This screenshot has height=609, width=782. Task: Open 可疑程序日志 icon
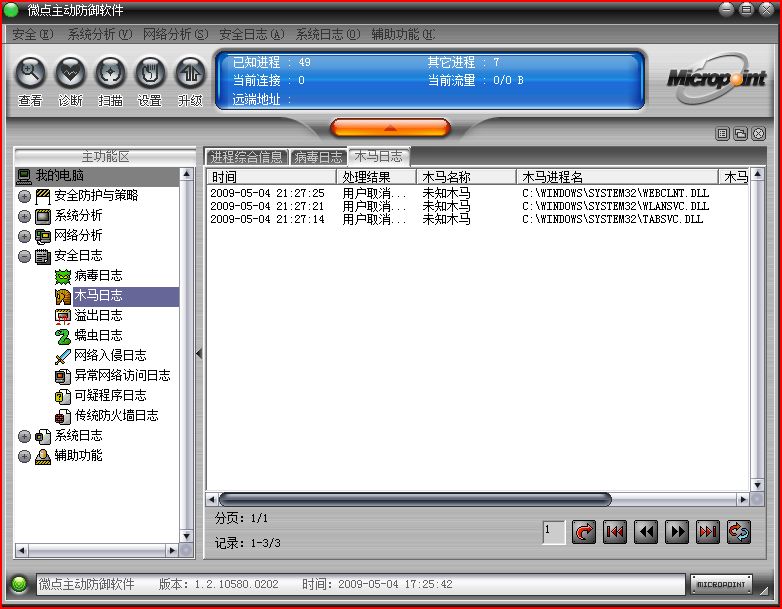click(63, 396)
